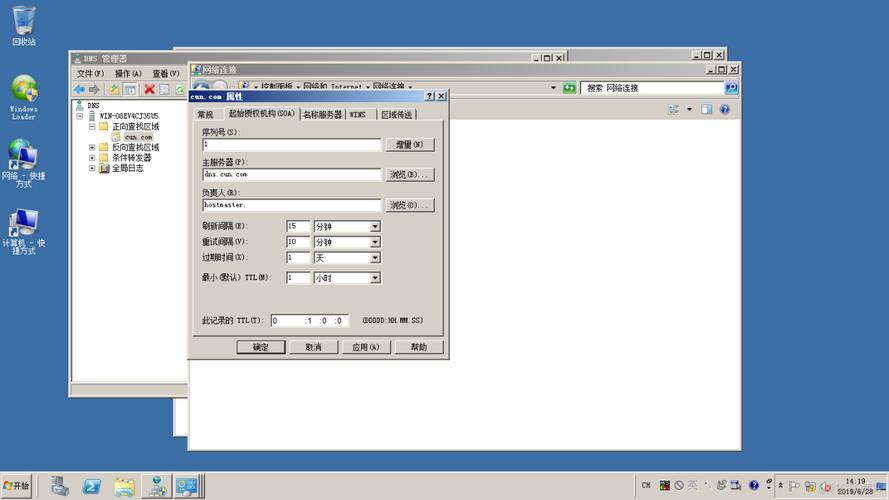The width and height of the screenshot is (889, 500).
Task: Switch to Network Connections taskbar button
Action: pyautogui.click(x=187, y=486)
